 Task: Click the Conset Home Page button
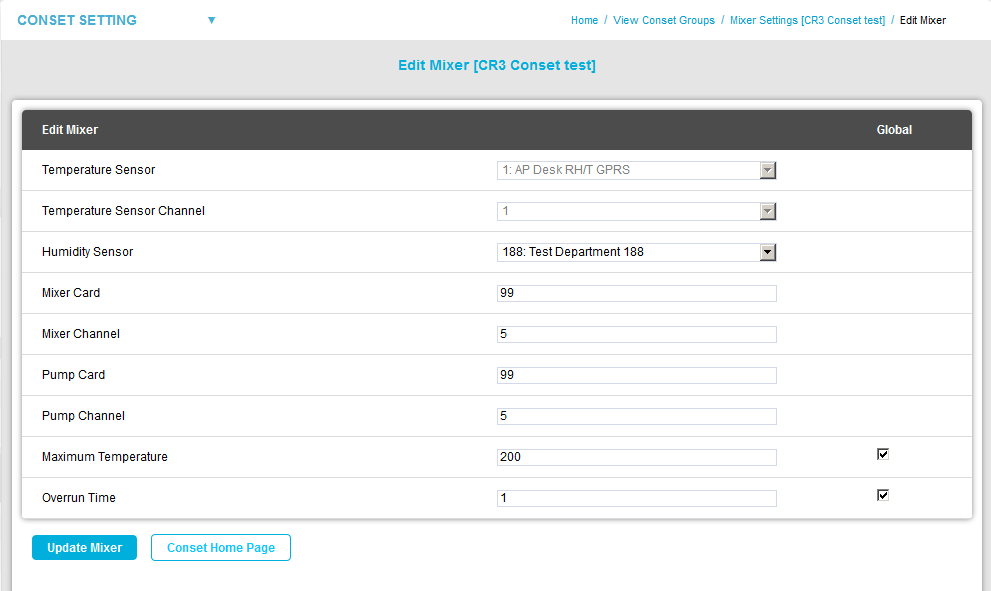[x=220, y=548]
